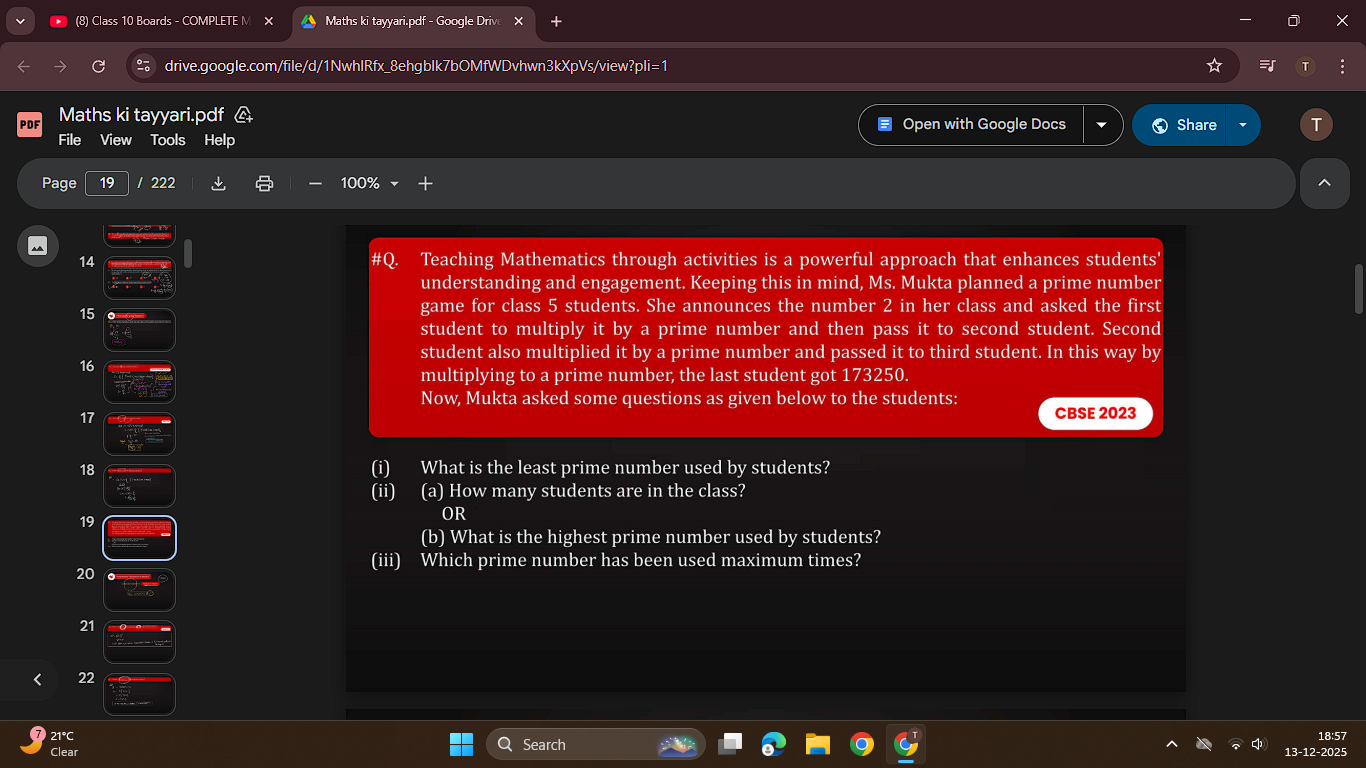Click the Open with Google Docs button

pos(972,125)
